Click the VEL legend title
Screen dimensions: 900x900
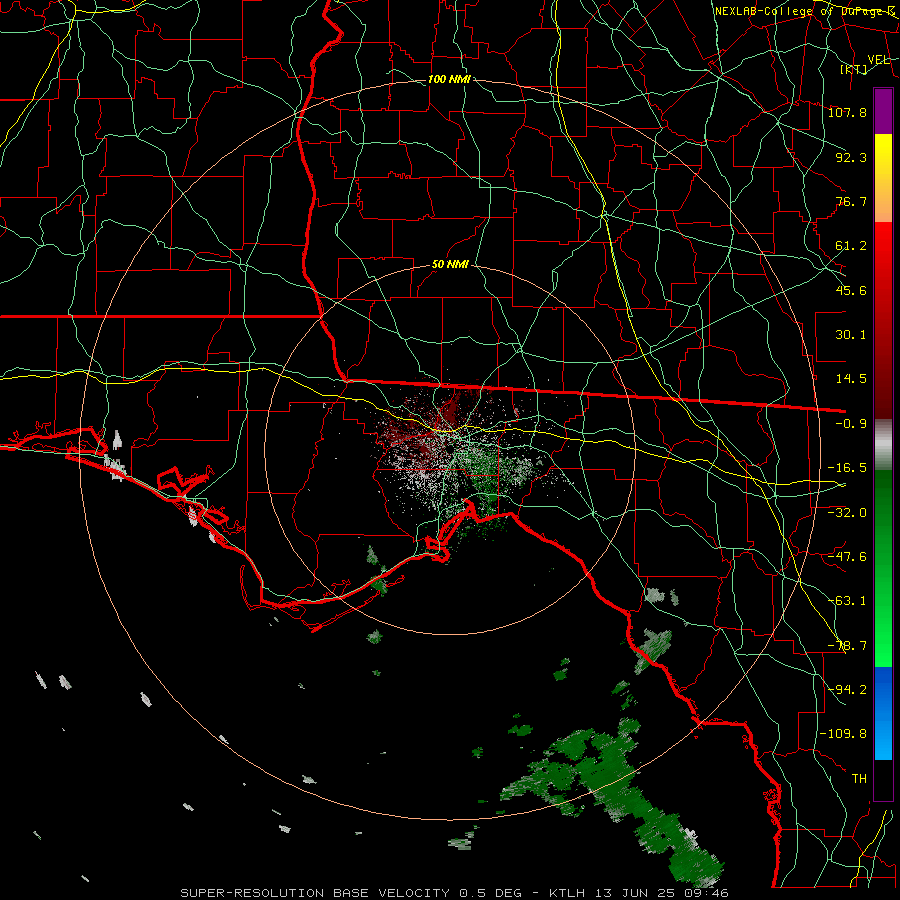click(878, 60)
